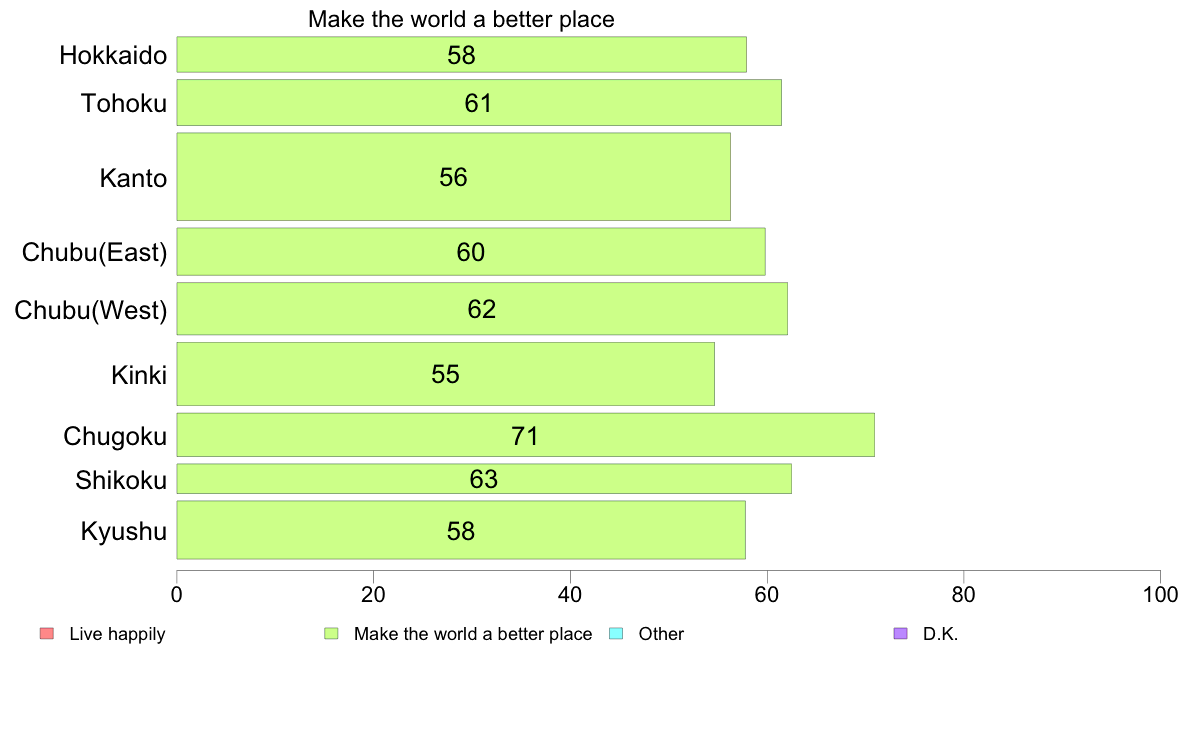Click the Live happily legend label

117,634
